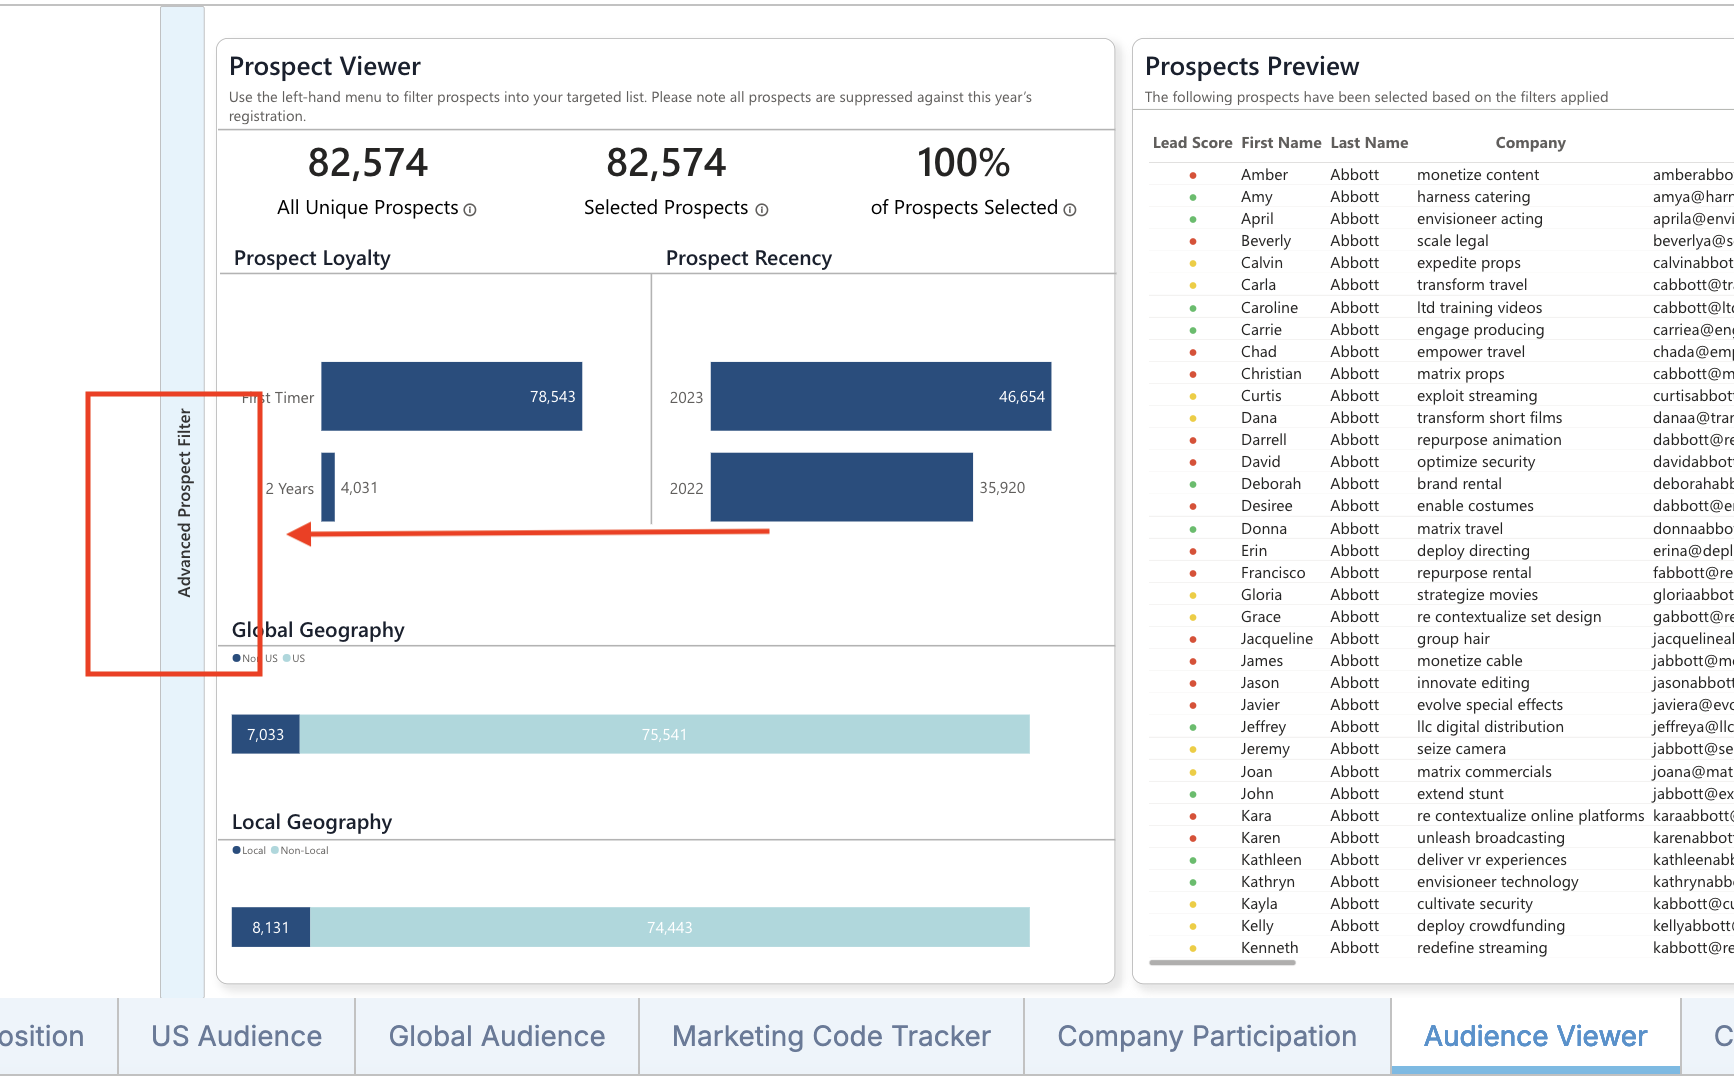This screenshot has height=1076, width=1734.
Task: Click the horizontal scrollbar under prospects table
Action: tap(1222, 963)
